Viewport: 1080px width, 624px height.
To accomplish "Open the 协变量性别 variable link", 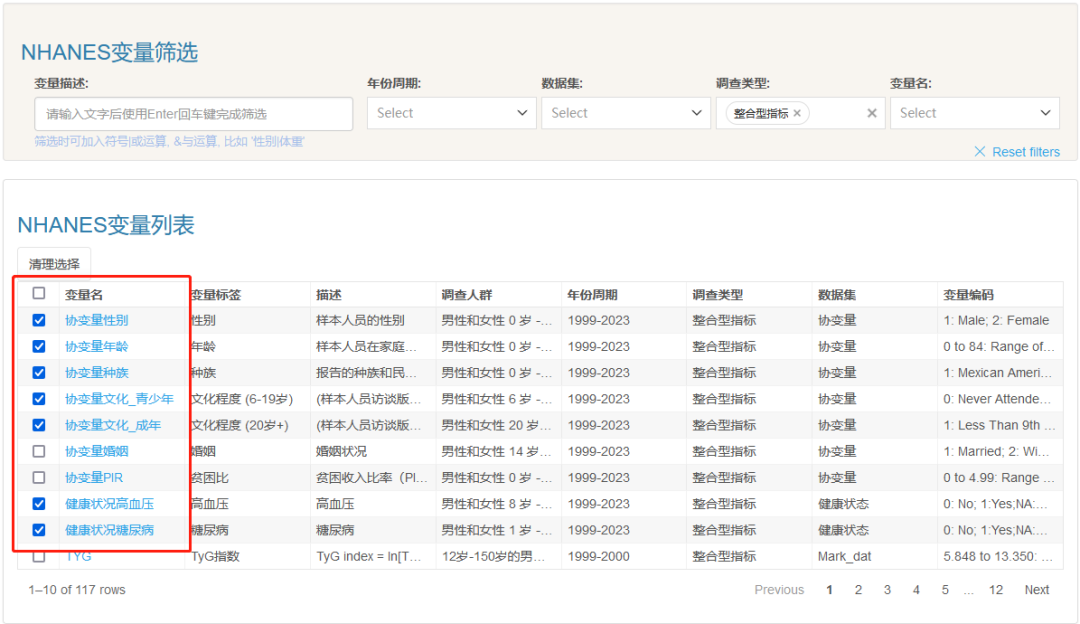I will 96,320.
